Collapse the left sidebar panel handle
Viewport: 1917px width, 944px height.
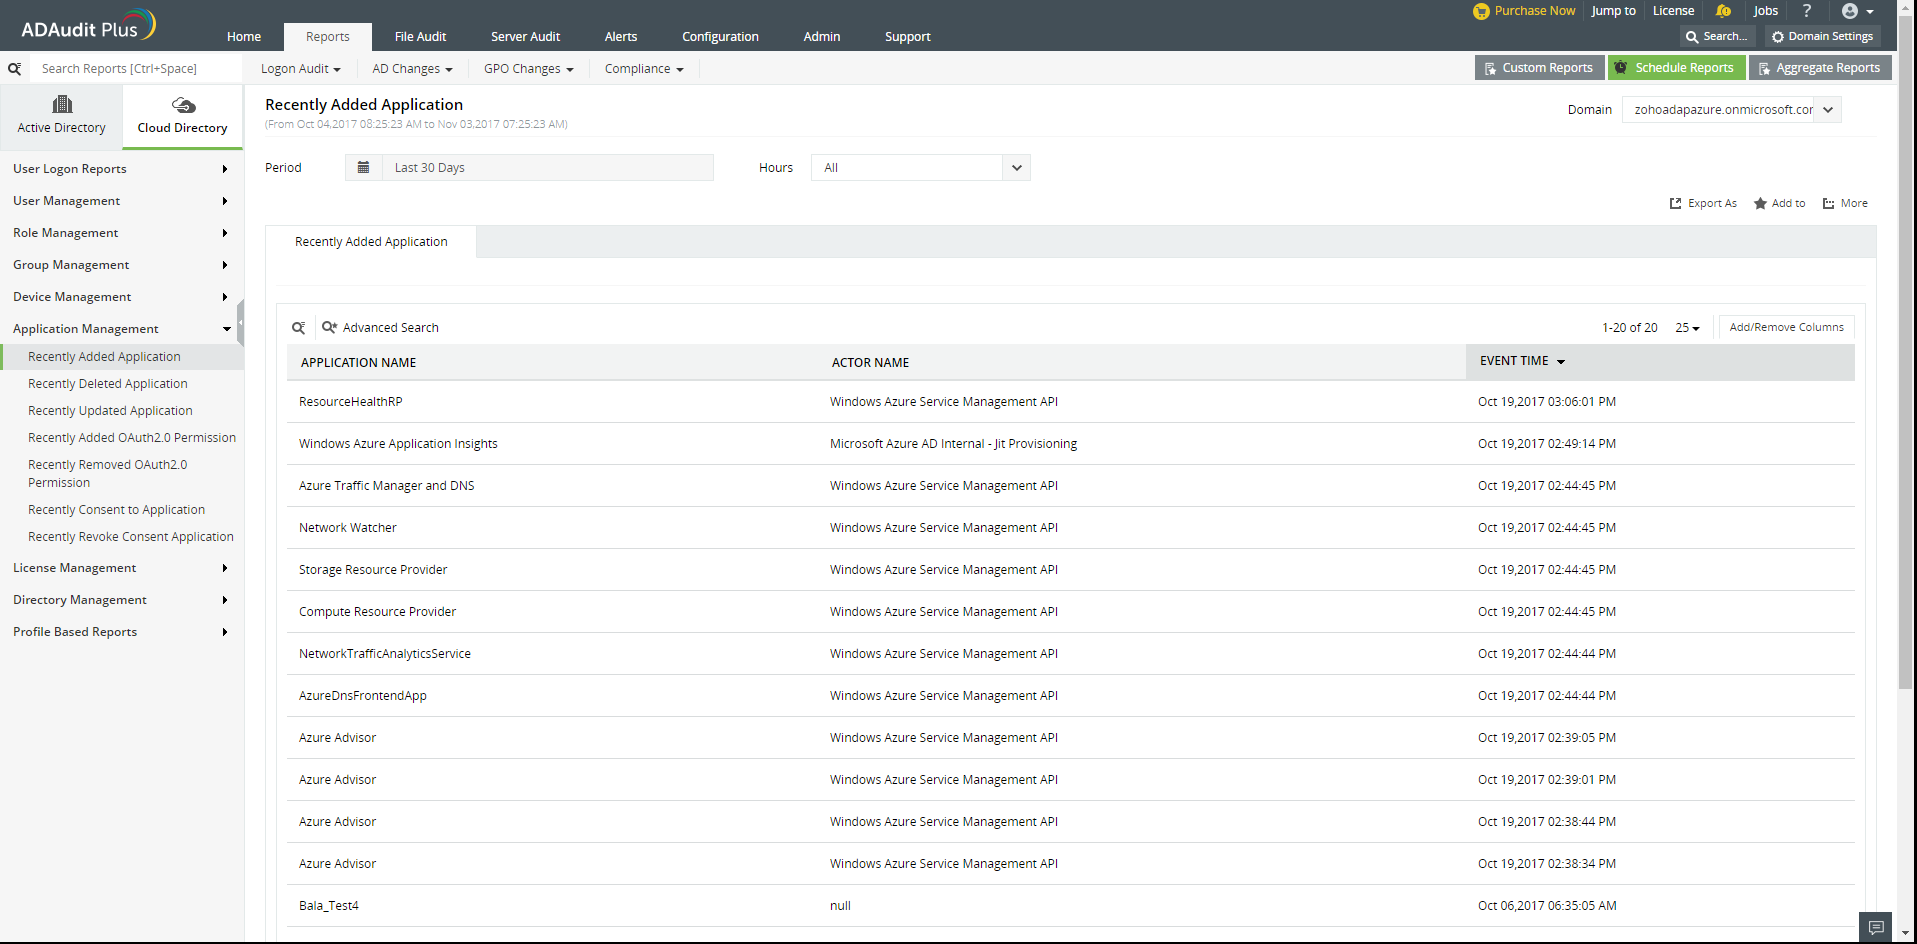241,322
